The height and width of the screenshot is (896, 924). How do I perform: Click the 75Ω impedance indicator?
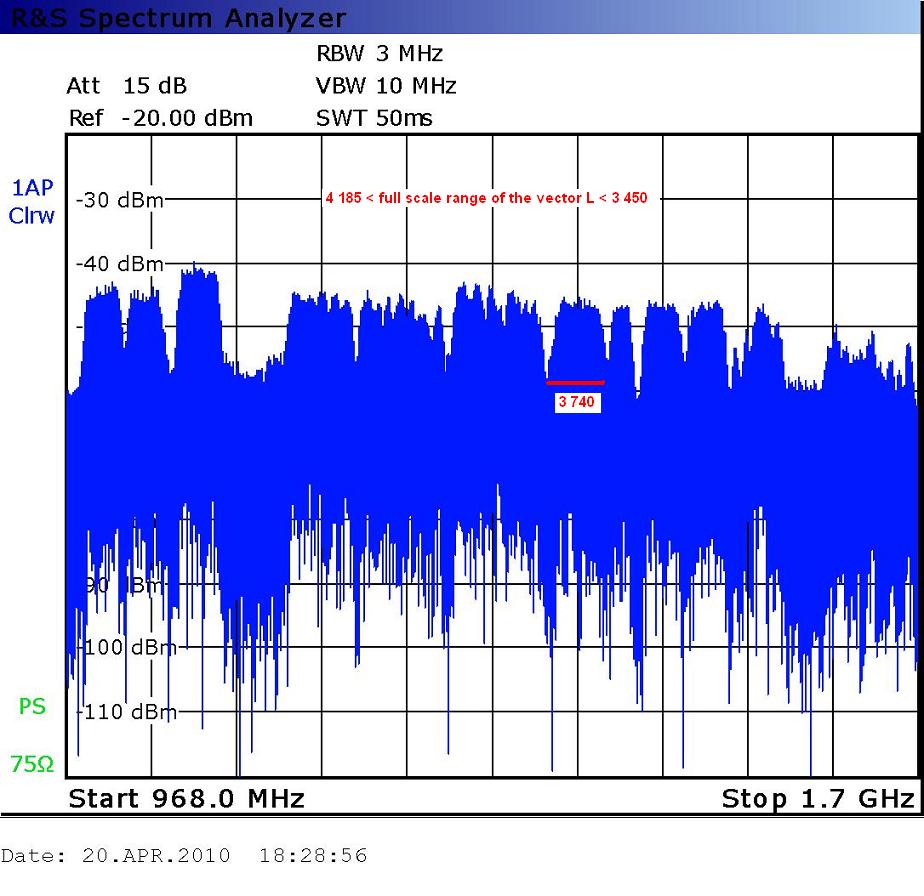coord(32,765)
